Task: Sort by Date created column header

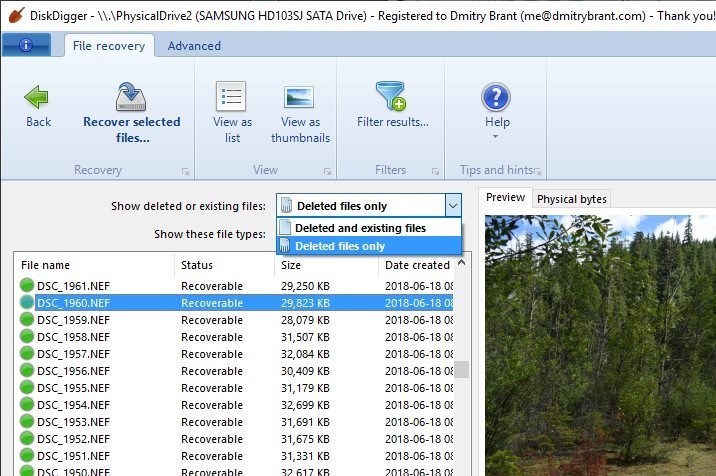Action: [417, 265]
